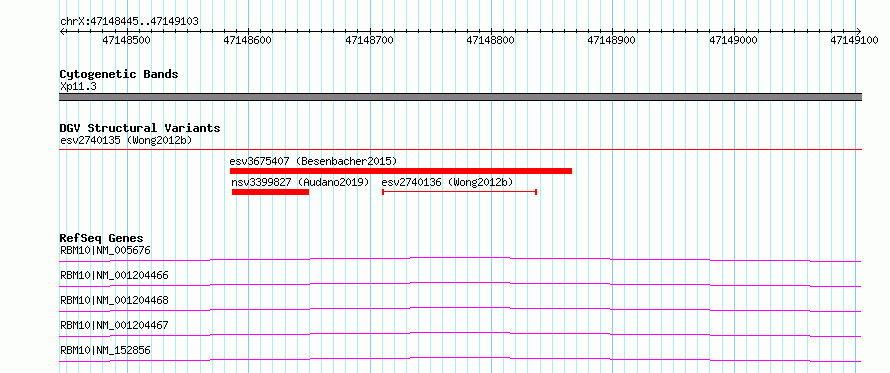
Task: Open RBM10|NM_152856 transcript label
Action: pyautogui.click(x=106, y=350)
